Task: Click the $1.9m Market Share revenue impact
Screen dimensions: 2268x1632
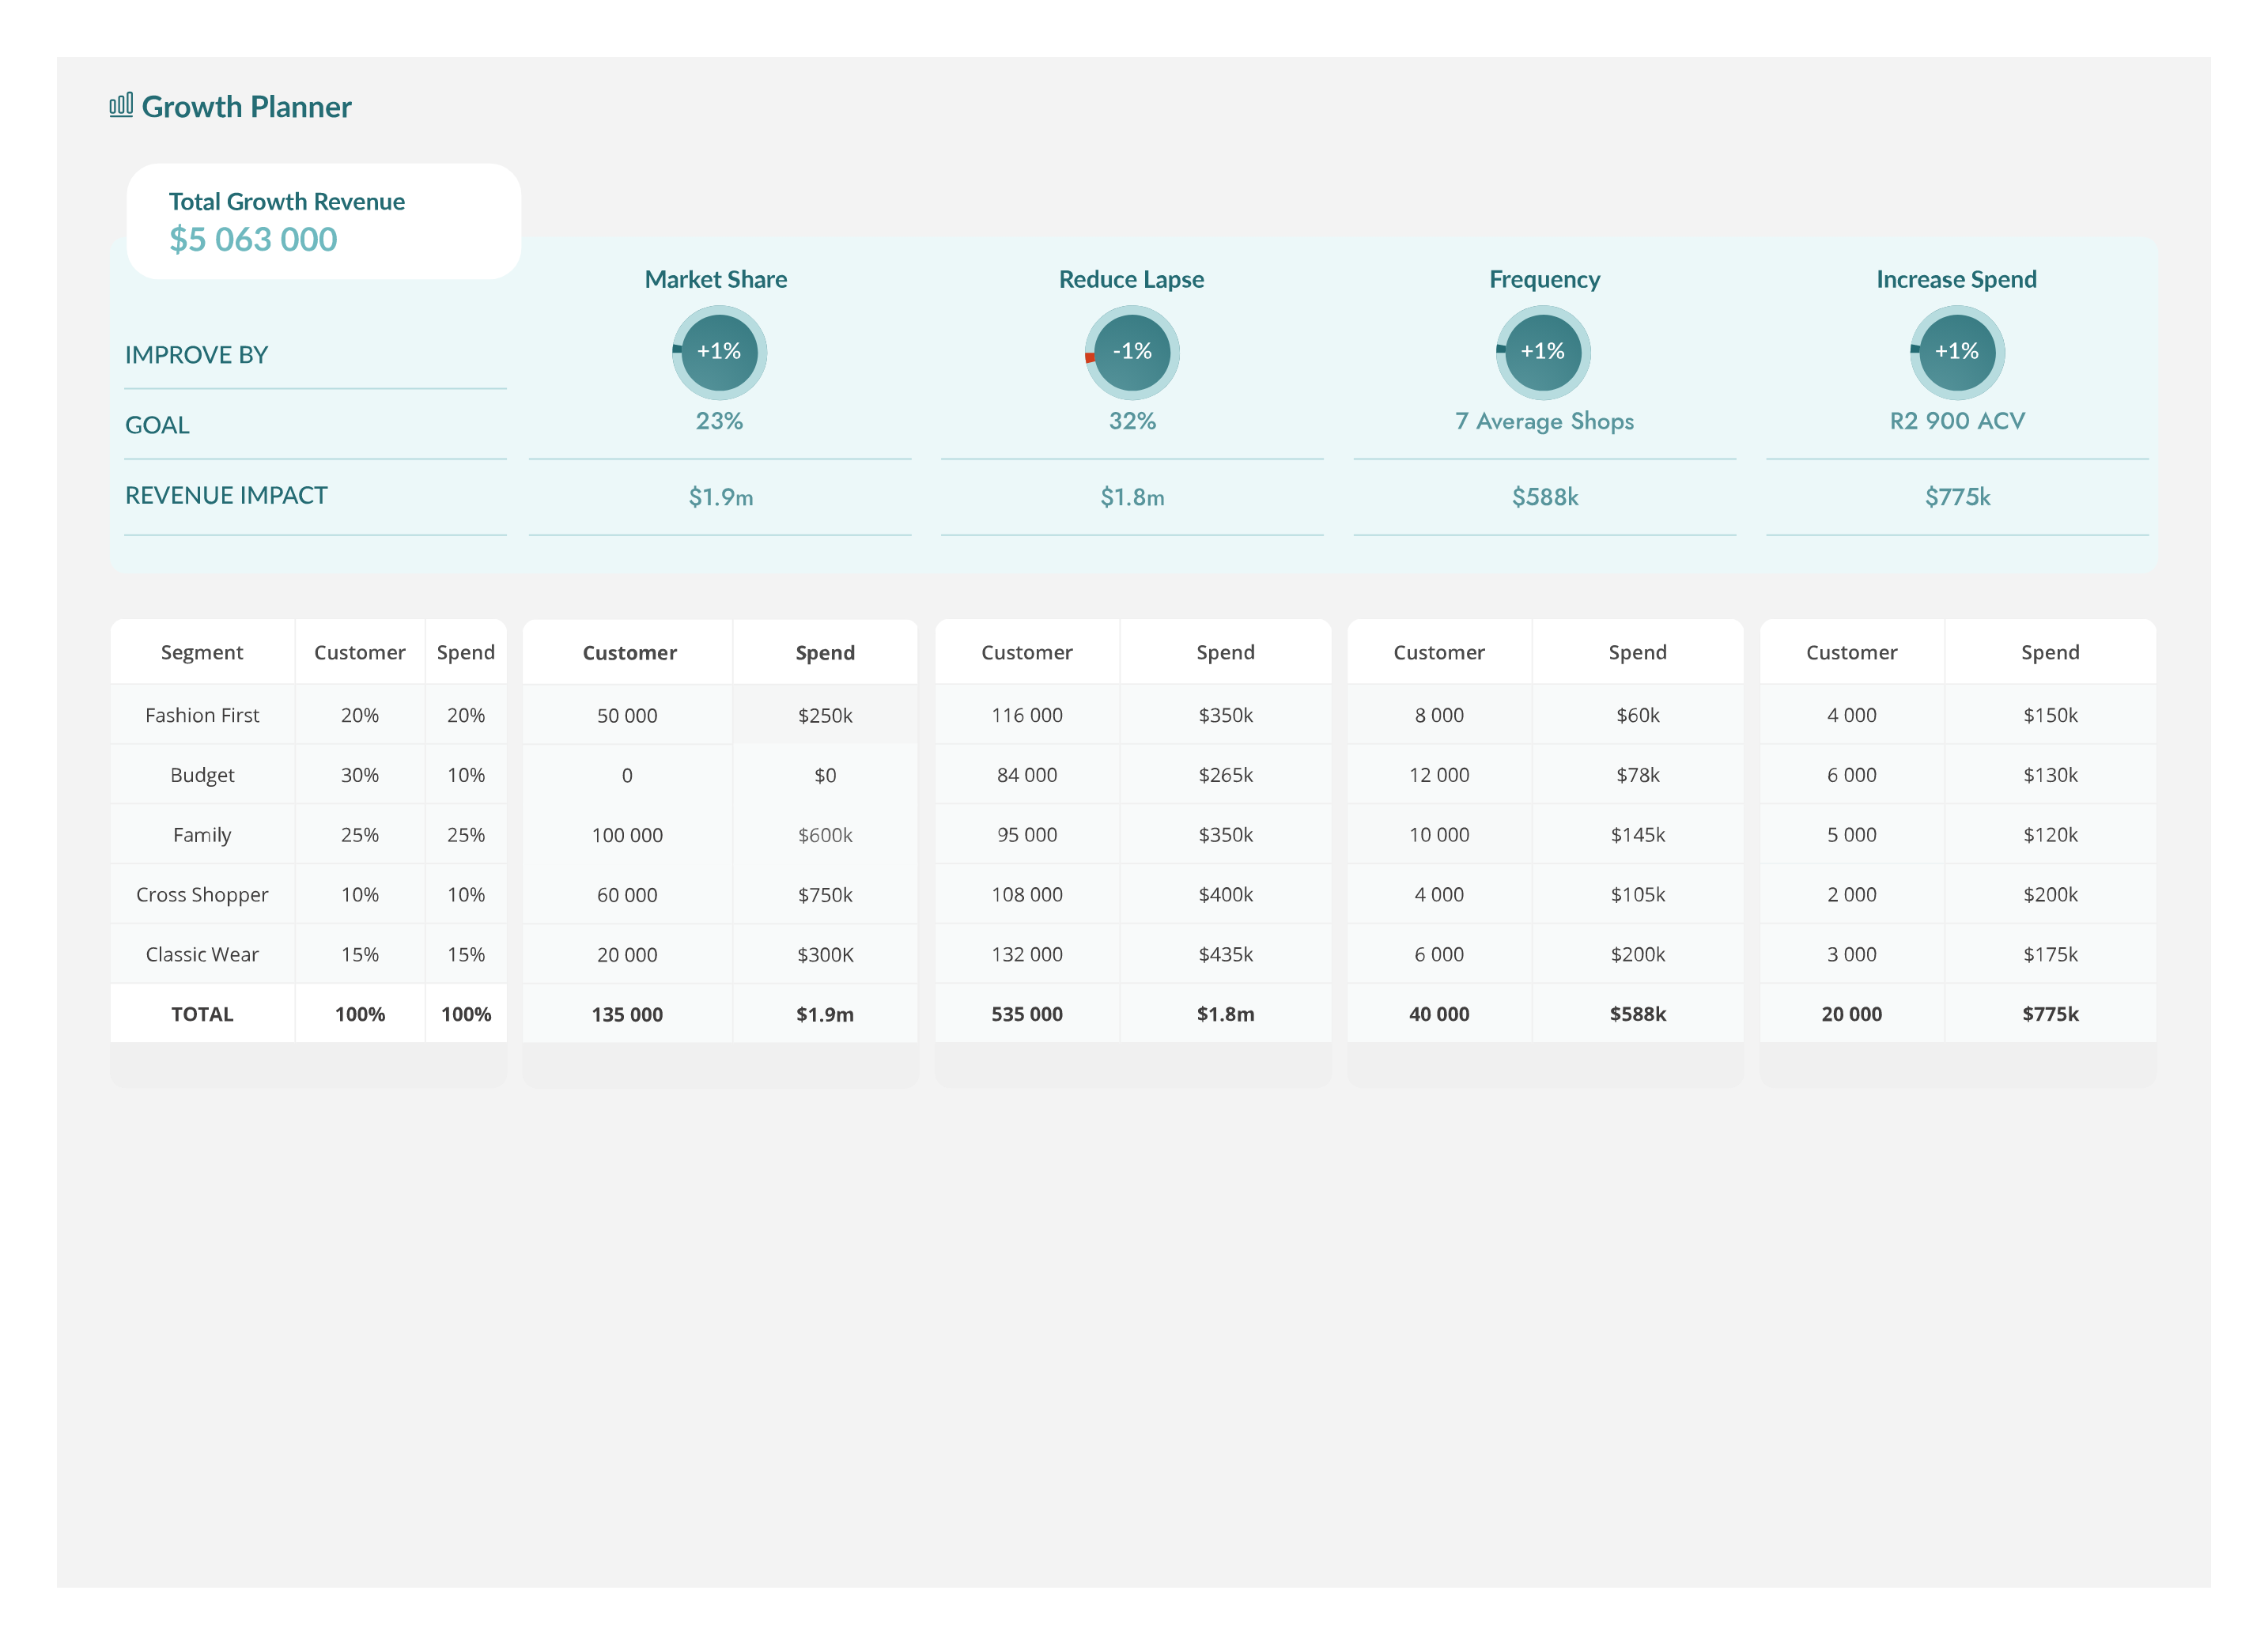Action: [x=720, y=497]
